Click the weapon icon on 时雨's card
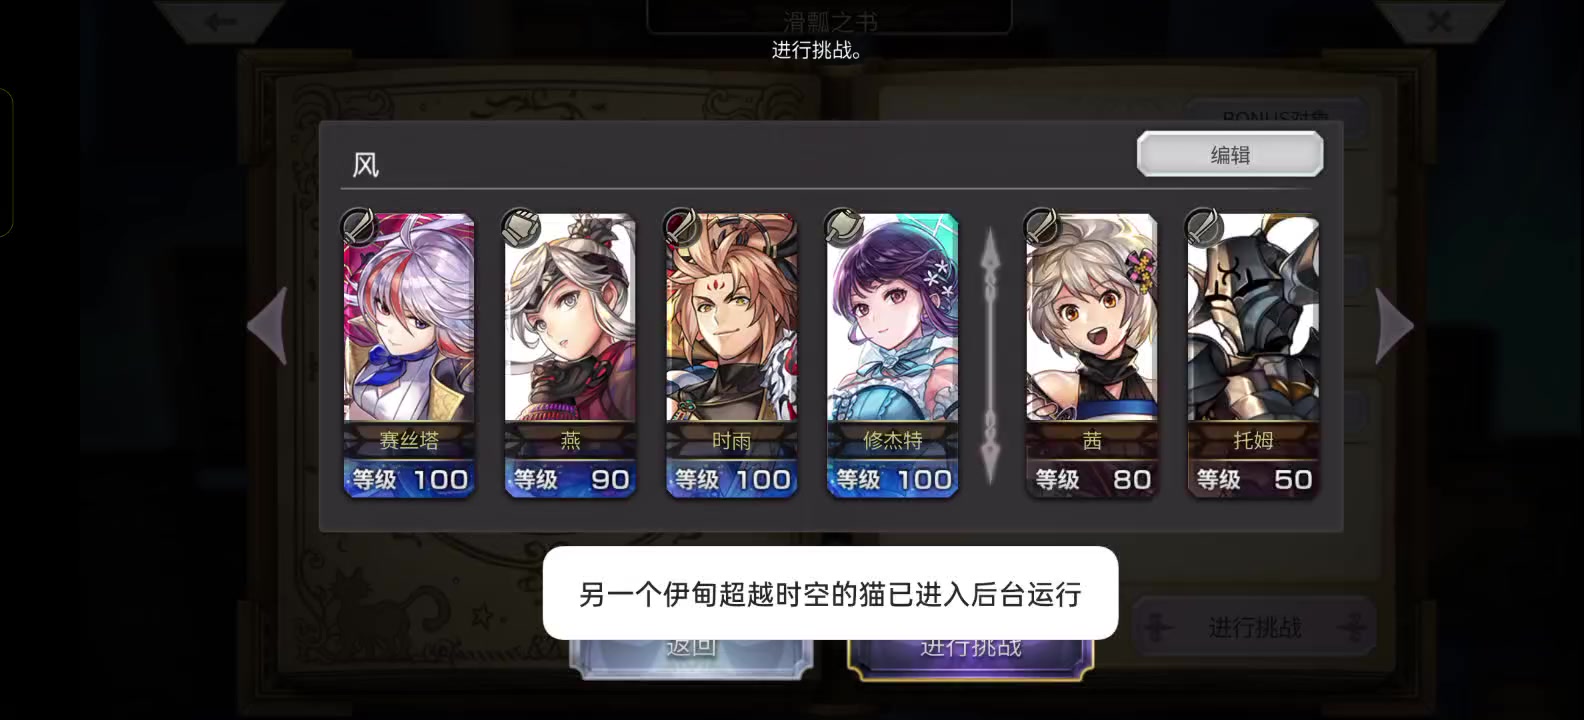 [x=682, y=227]
